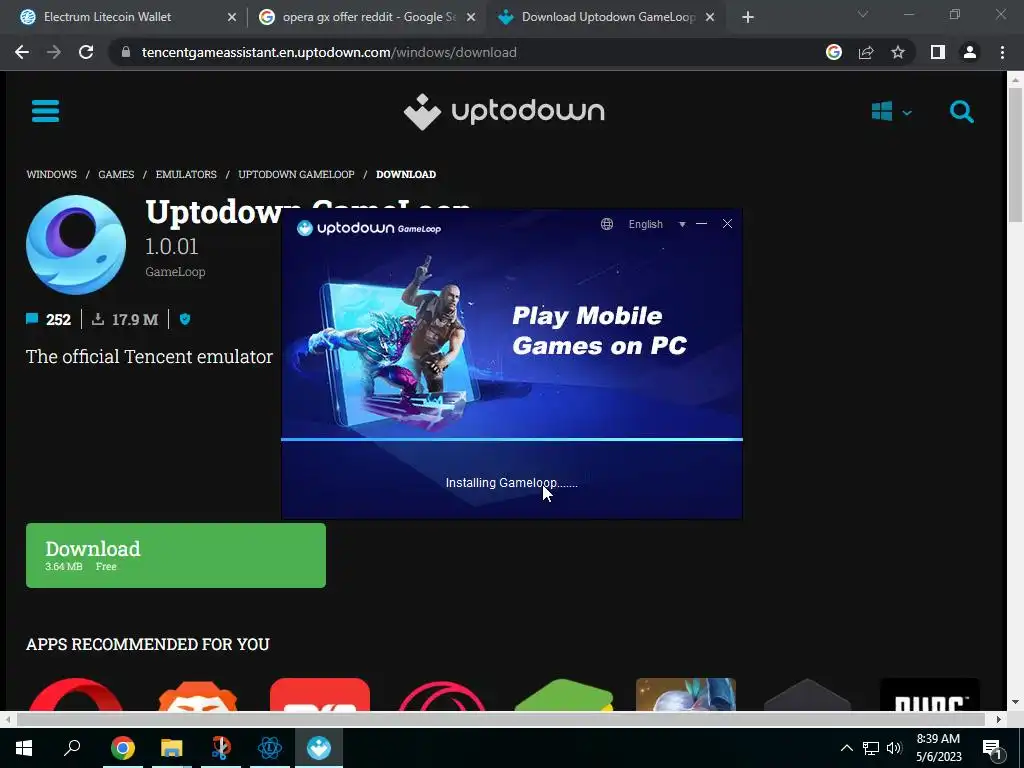This screenshot has width=1024, height=768.
Task: Click the horizontal page scrollbar
Action: point(502,719)
